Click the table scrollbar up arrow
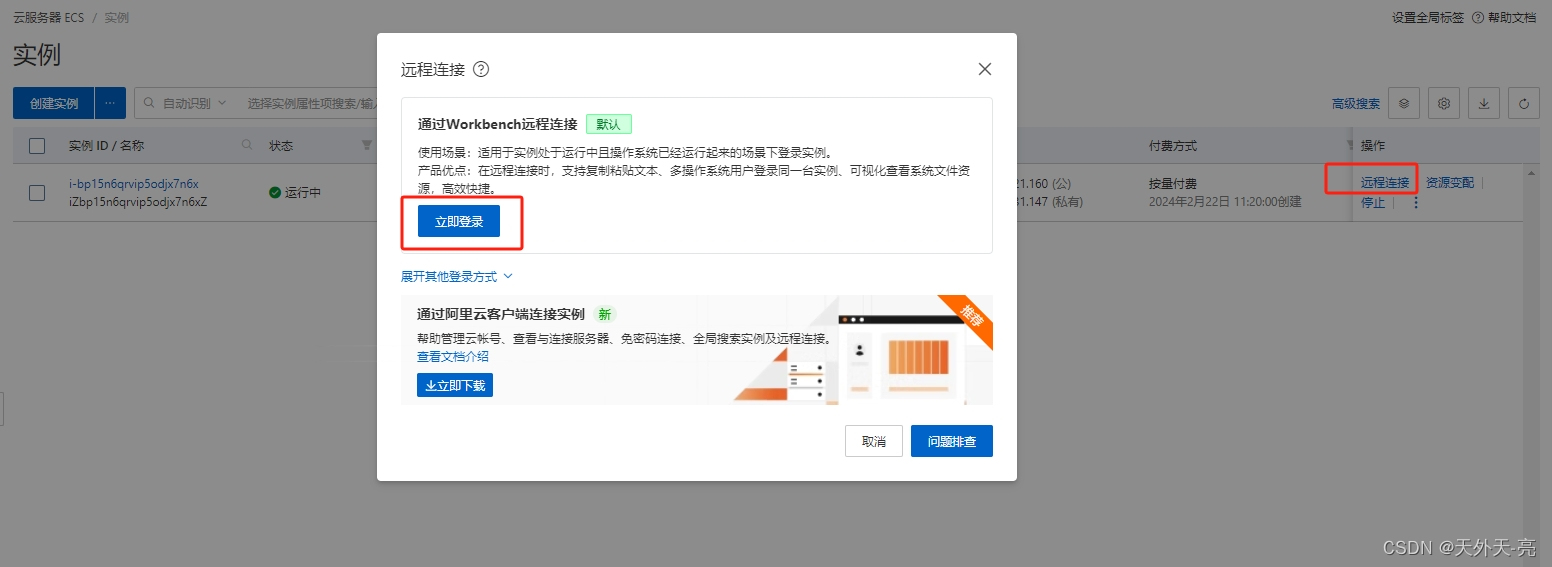1552x567 pixels. click(x=1531, y=173)
